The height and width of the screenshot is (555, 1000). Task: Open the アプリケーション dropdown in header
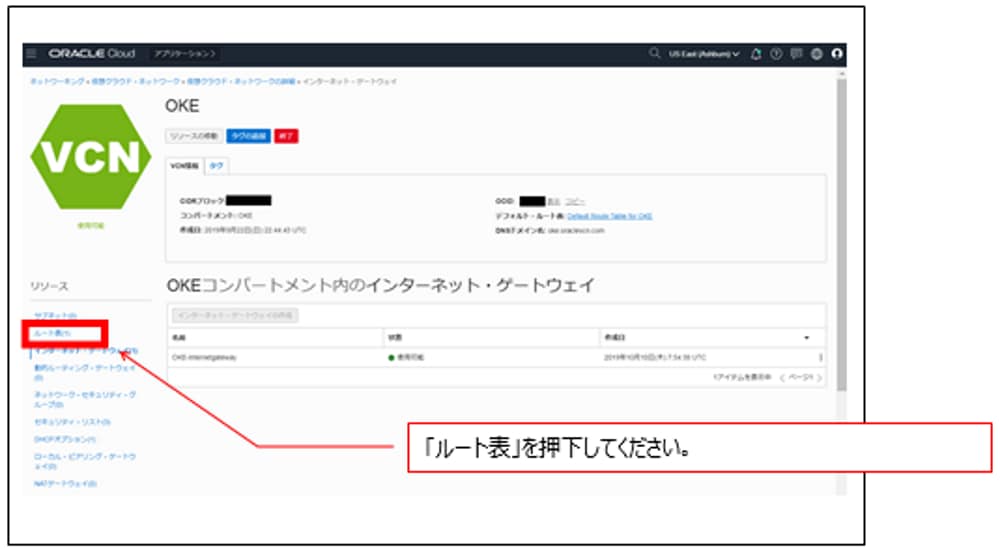185,54
